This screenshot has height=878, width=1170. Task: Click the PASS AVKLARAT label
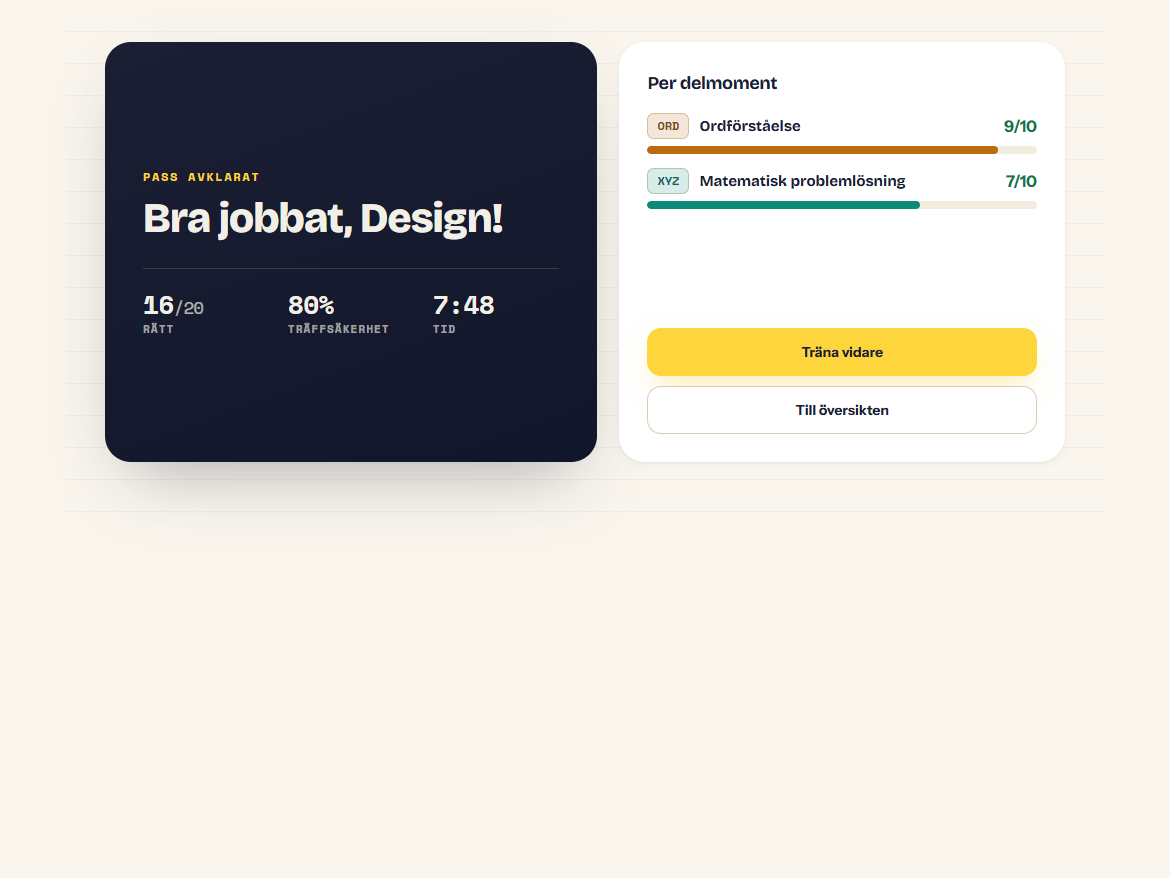tap(201, 178)
